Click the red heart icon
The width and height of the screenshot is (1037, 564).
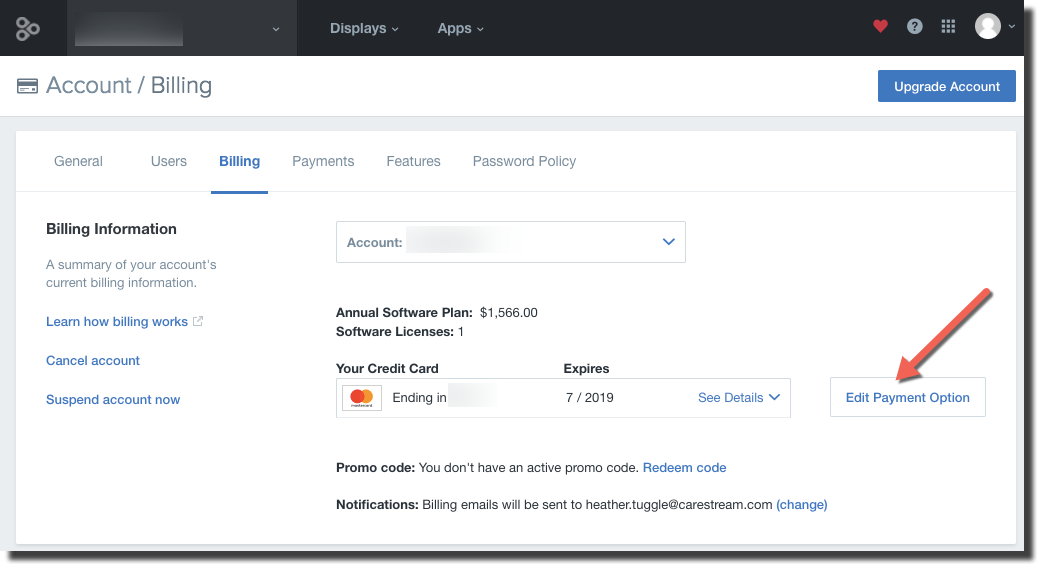[x=880, y=26]
